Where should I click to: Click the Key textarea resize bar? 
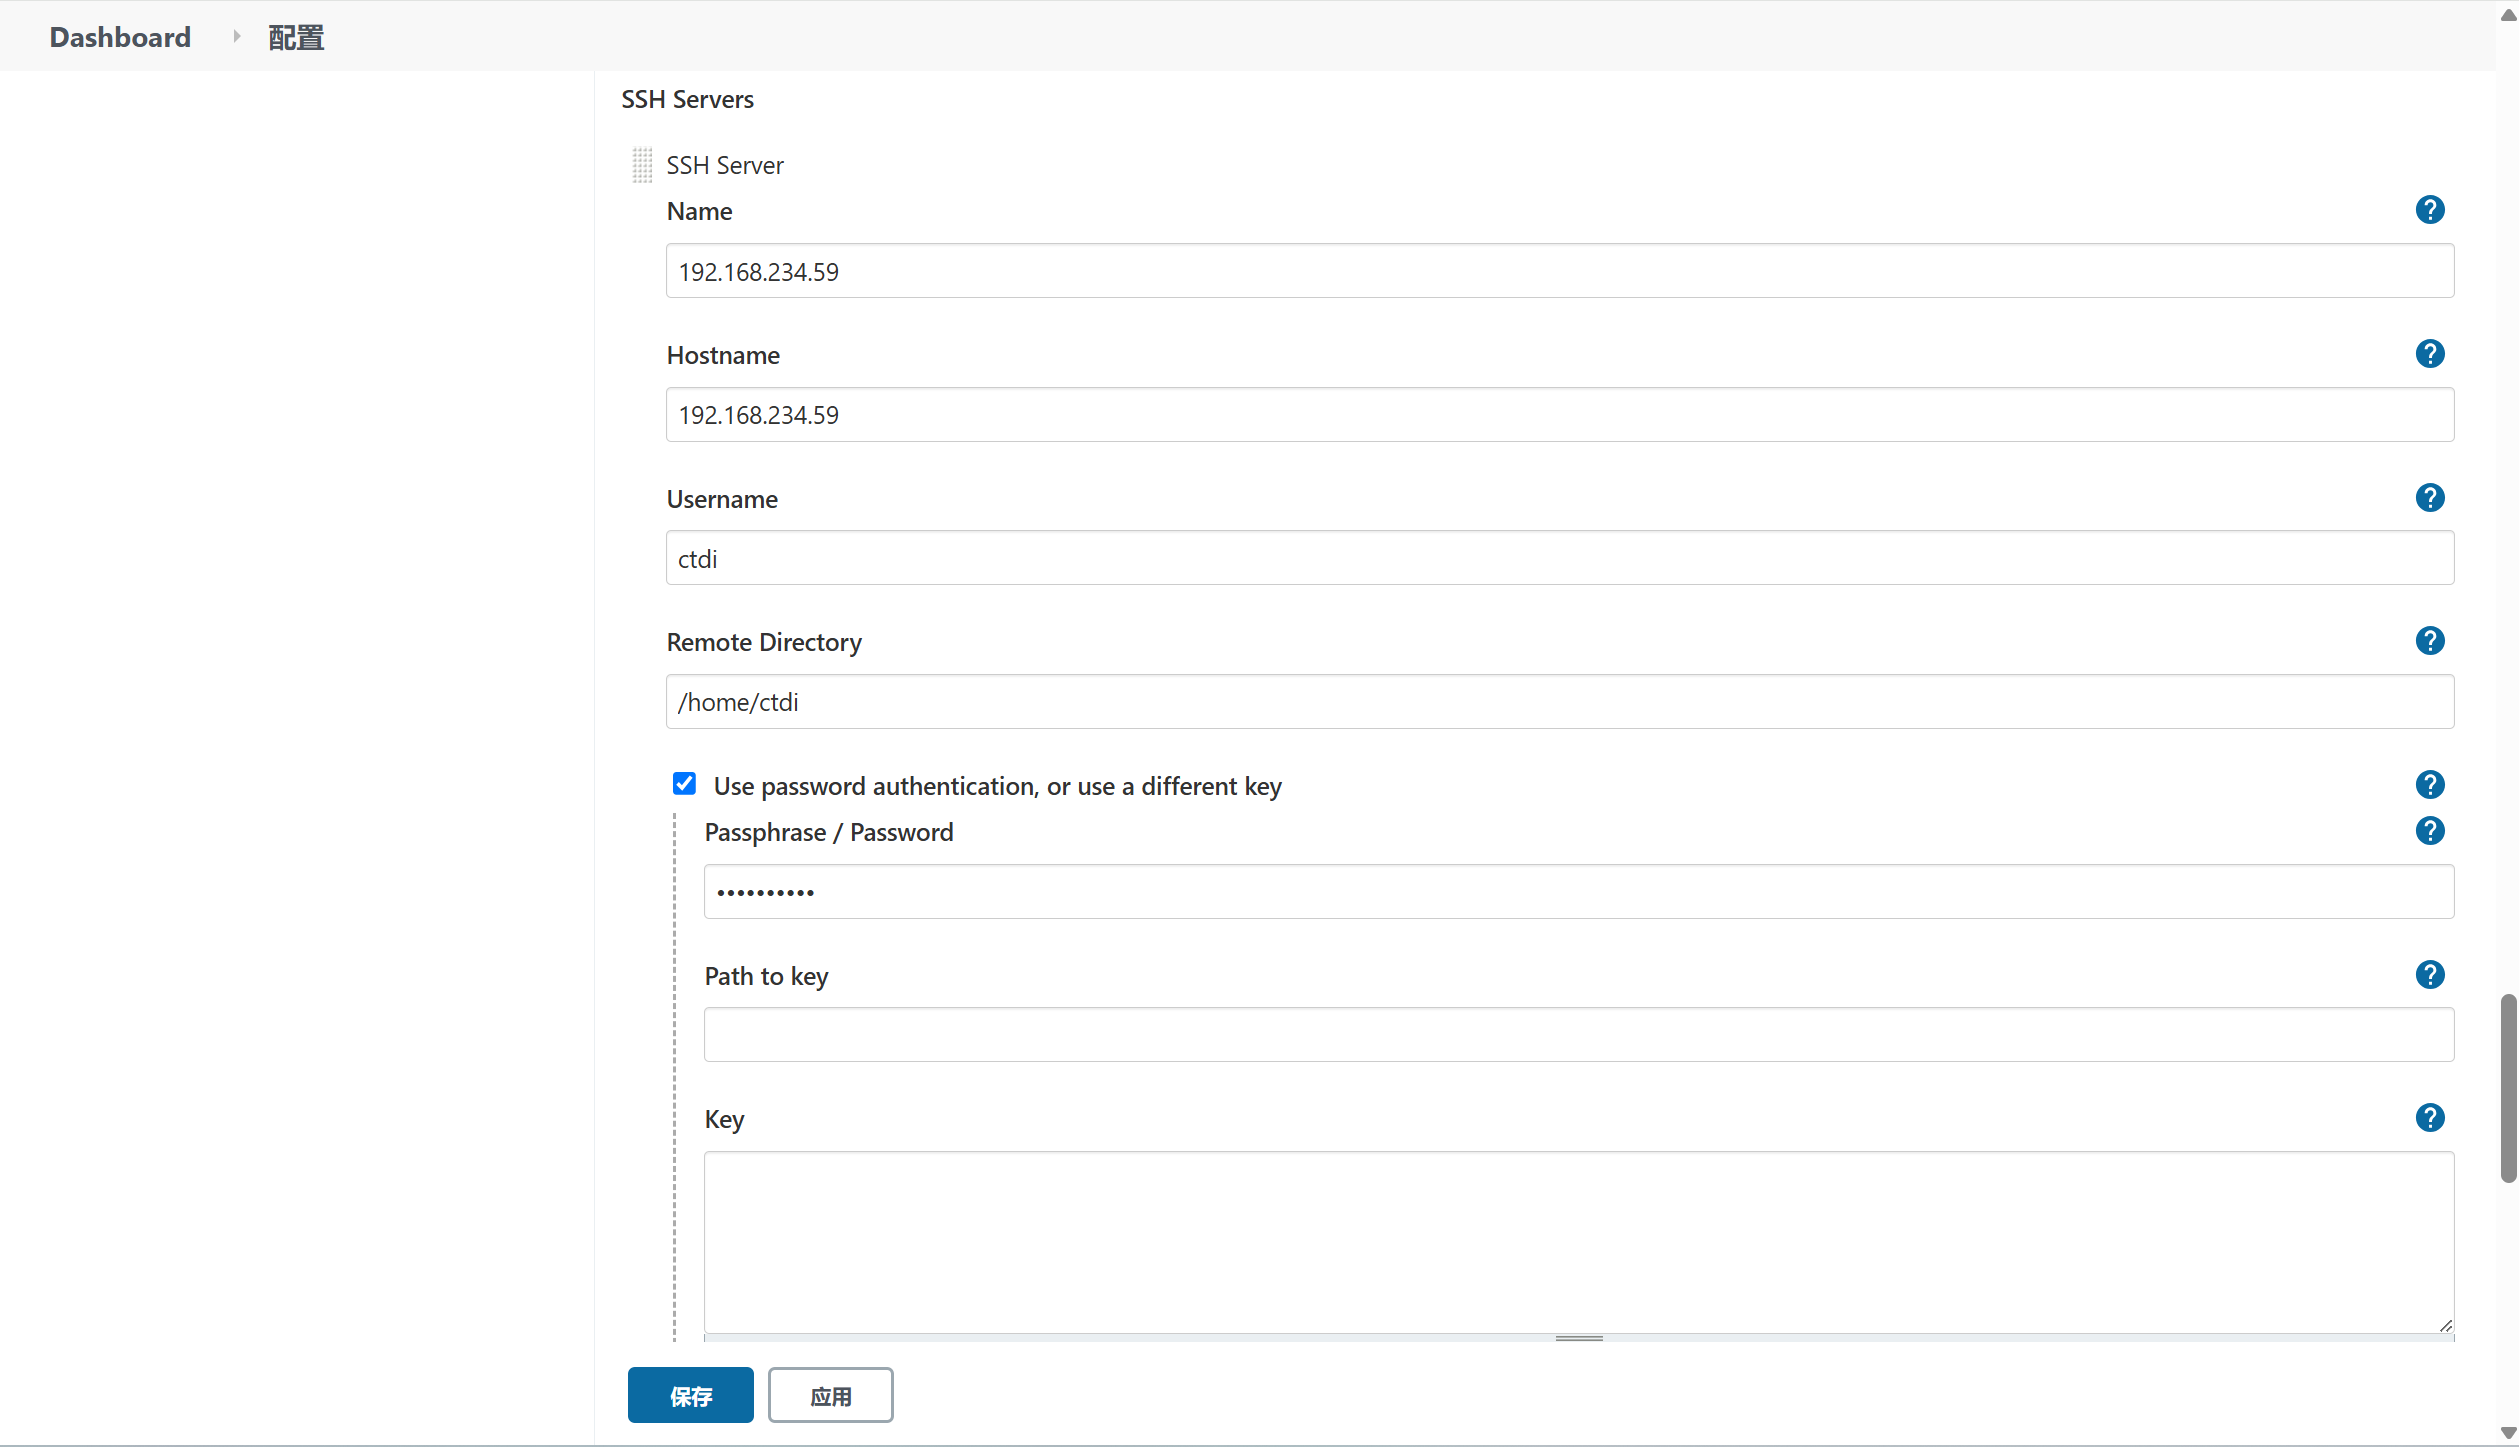[1578, 1338]
